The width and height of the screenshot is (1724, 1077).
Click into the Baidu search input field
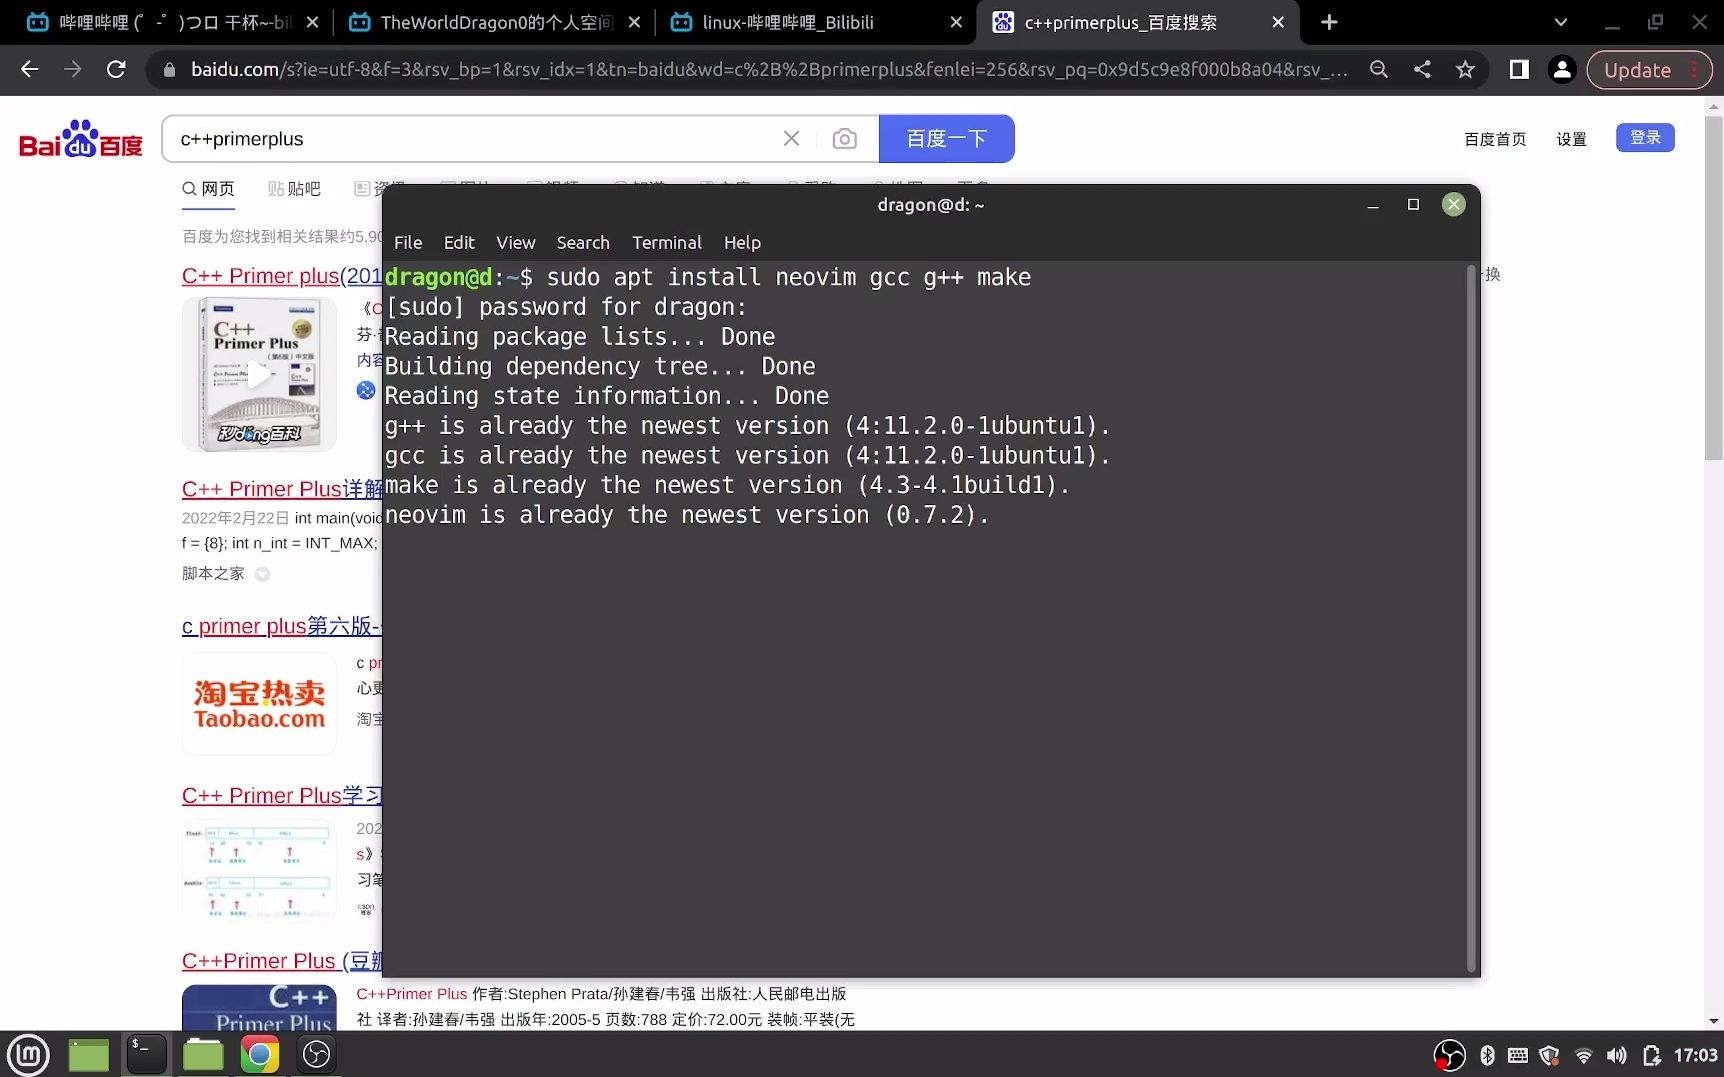pos(470,139)
